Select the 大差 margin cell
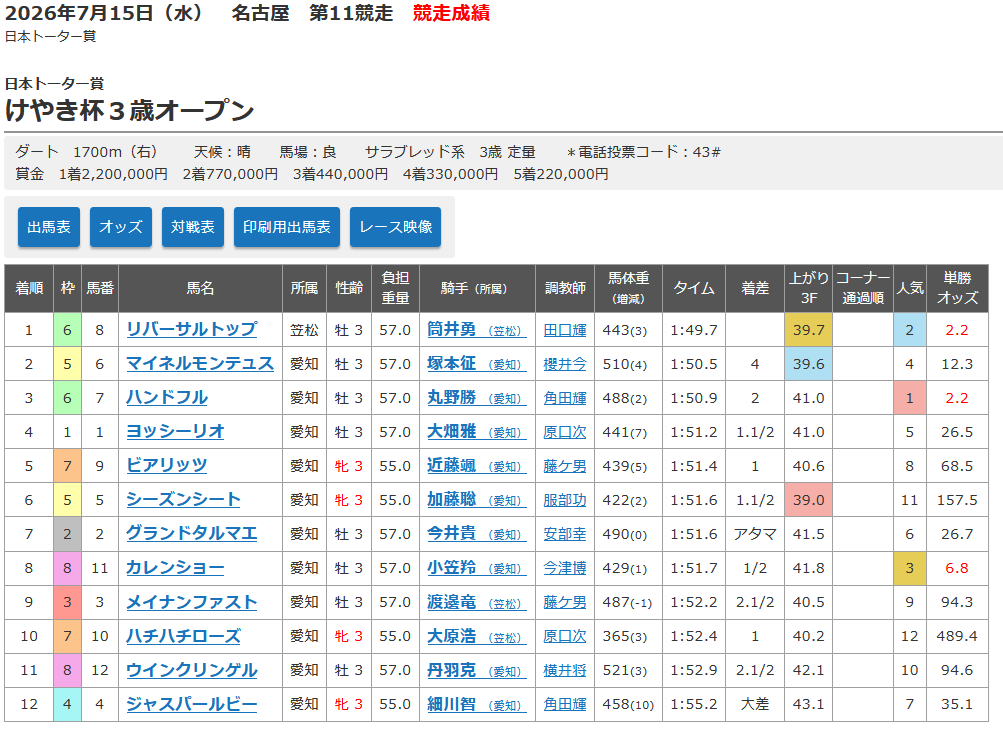The height and width of the screenshot is (734, 1003). (x=755, y=704)
